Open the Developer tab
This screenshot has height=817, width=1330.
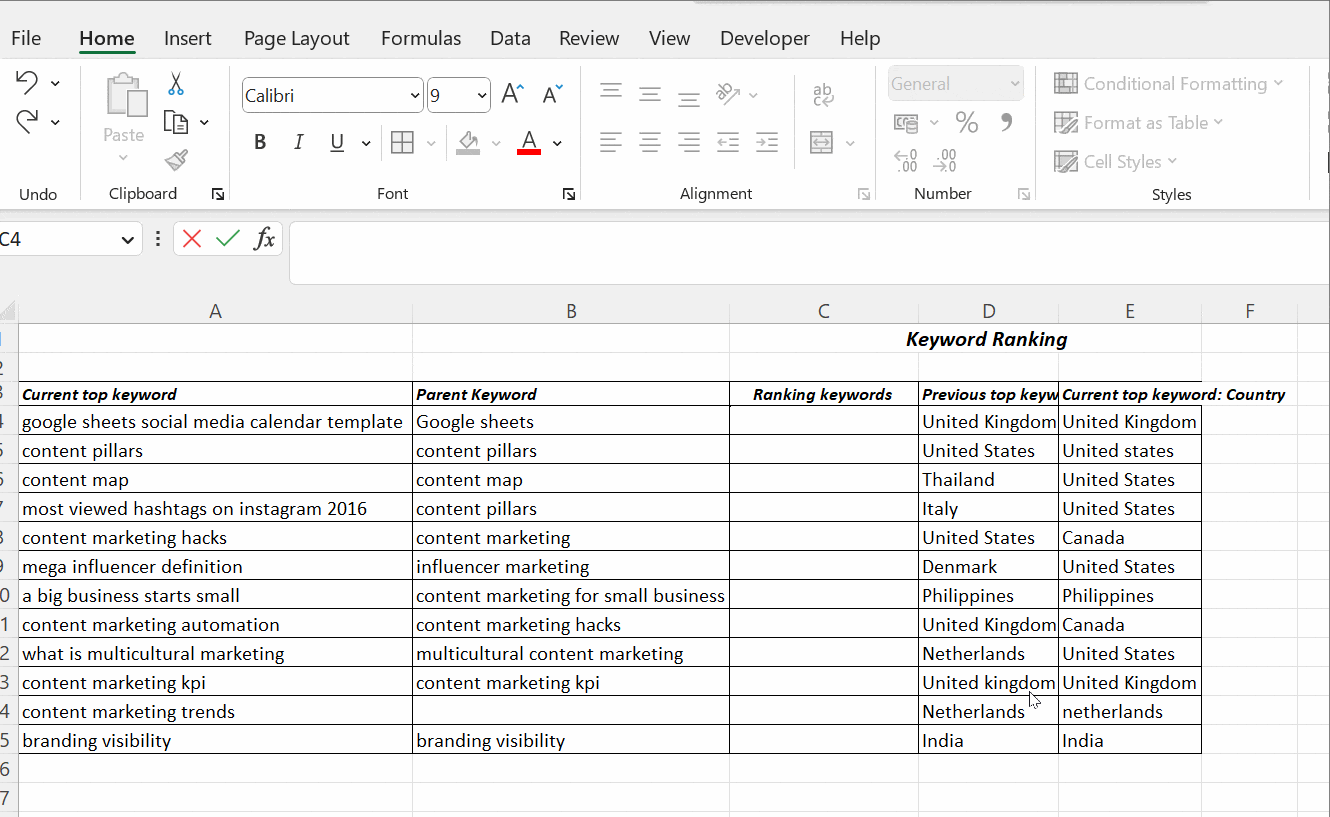click(x=764, y=38)
